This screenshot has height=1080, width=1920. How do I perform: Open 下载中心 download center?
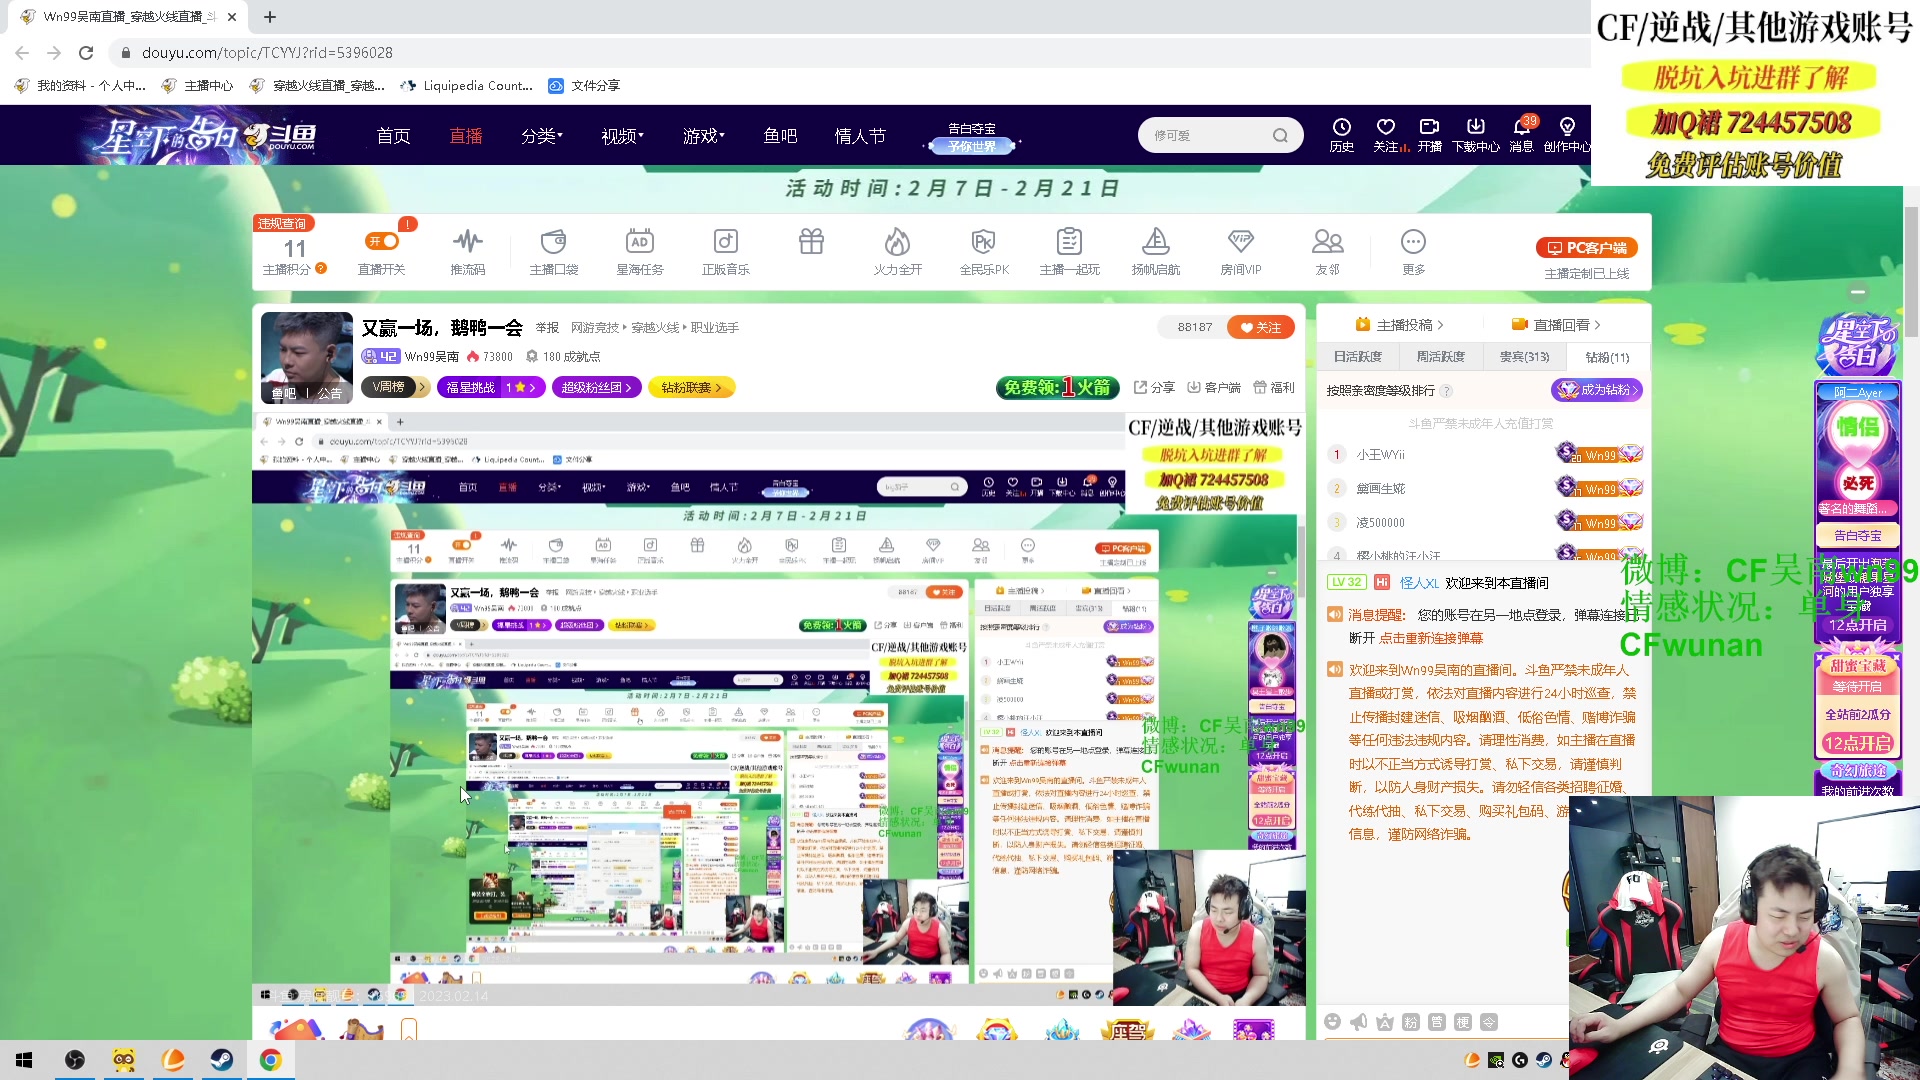point(1475,135)
